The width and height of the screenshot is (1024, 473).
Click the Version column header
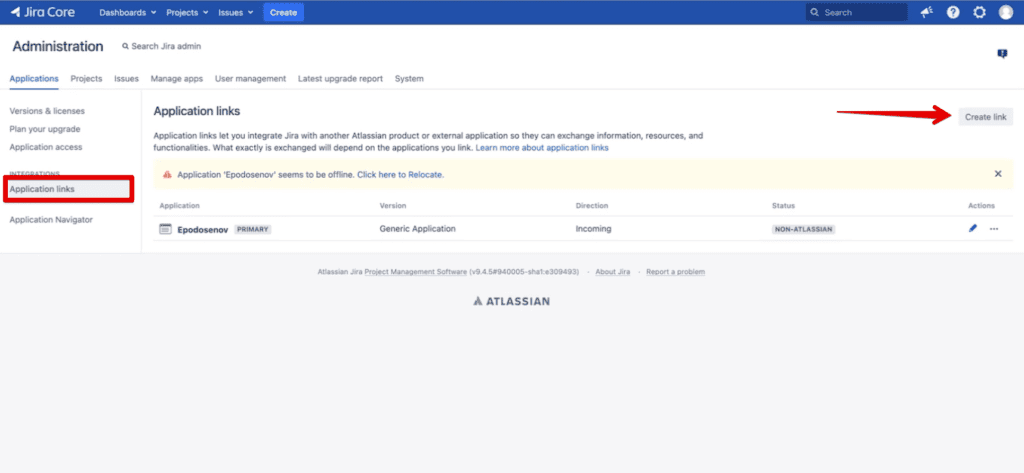tap(393, 205)
